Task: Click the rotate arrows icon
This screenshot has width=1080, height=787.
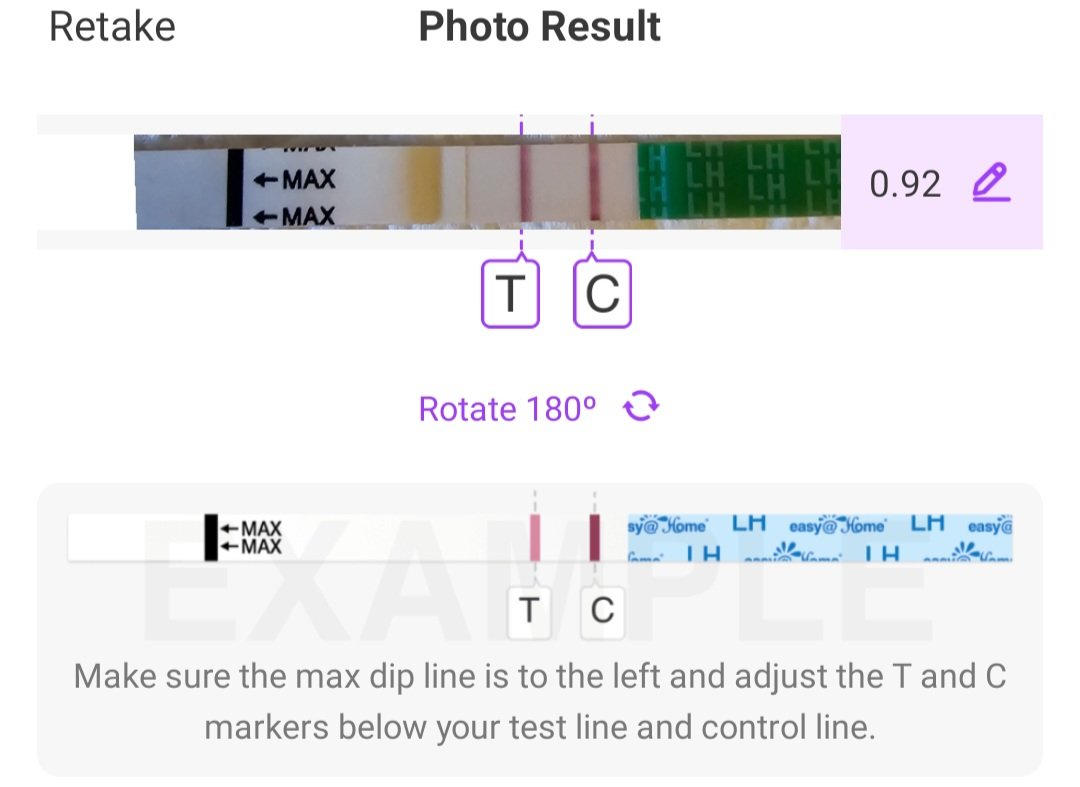Action: (641, 408)
